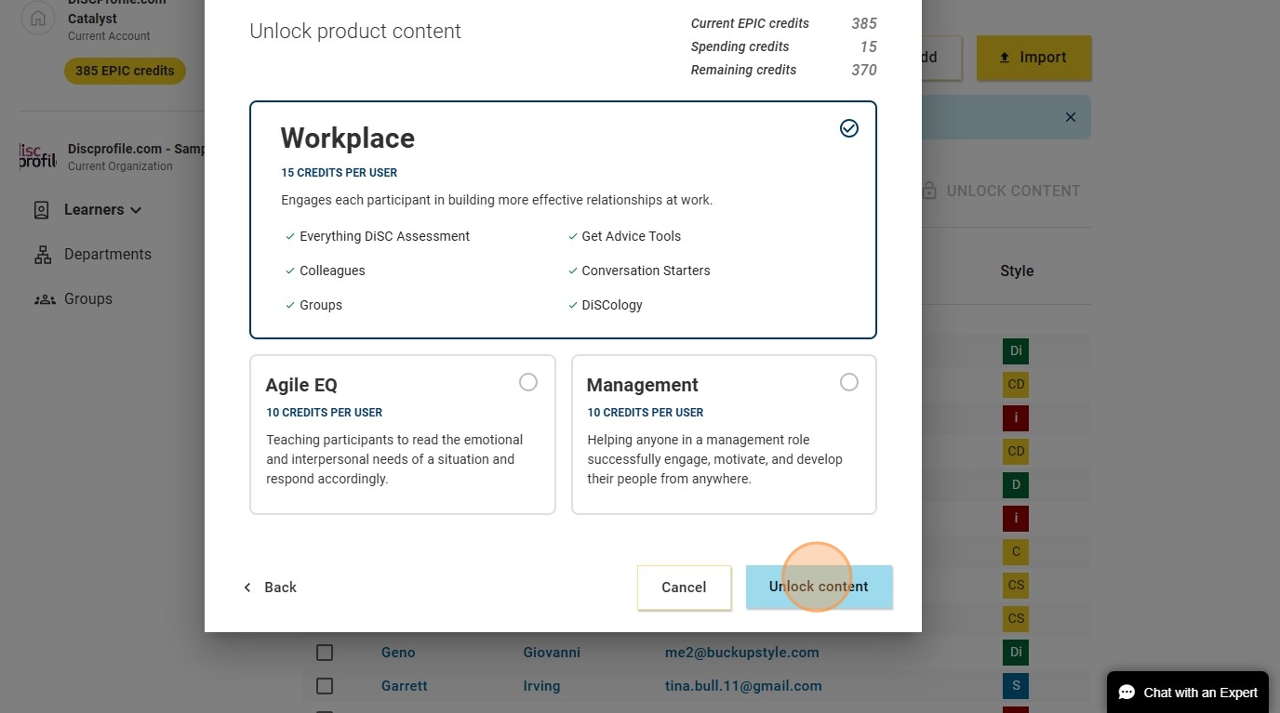
Task: Check the box for Geno Giovanni
Action: (324, 652)
